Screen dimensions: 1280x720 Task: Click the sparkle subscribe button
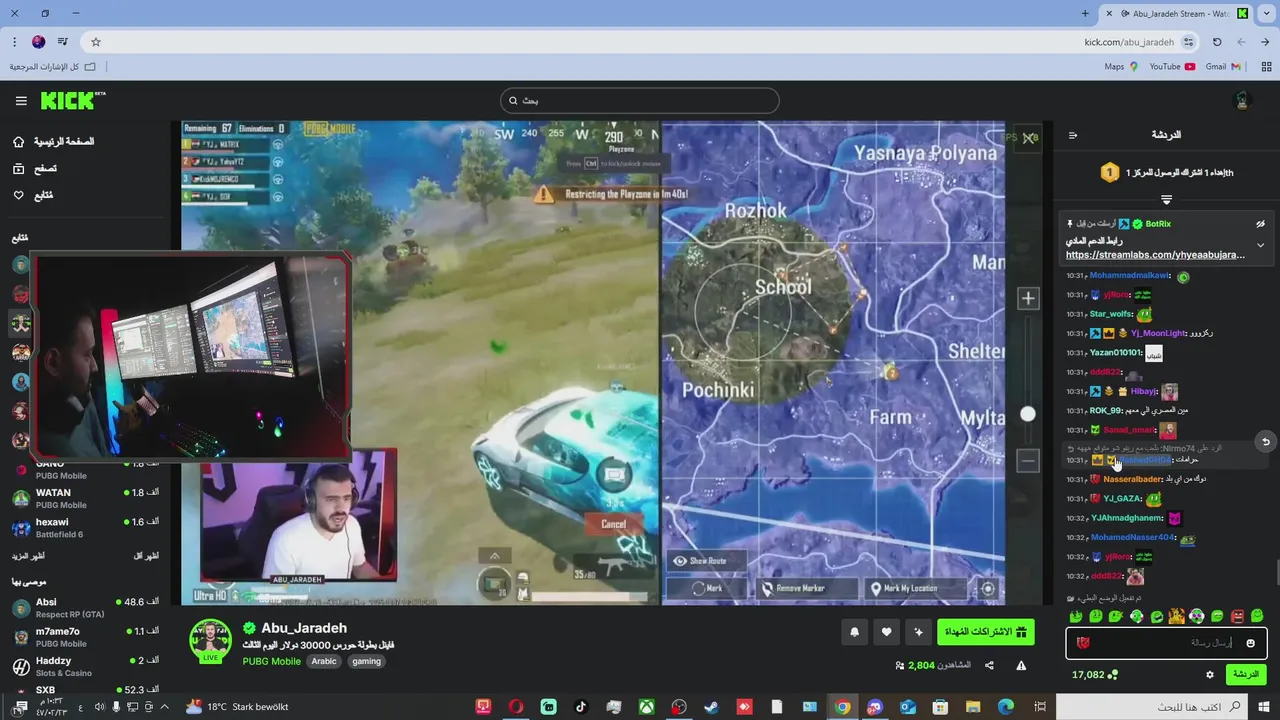pos(919,632)
